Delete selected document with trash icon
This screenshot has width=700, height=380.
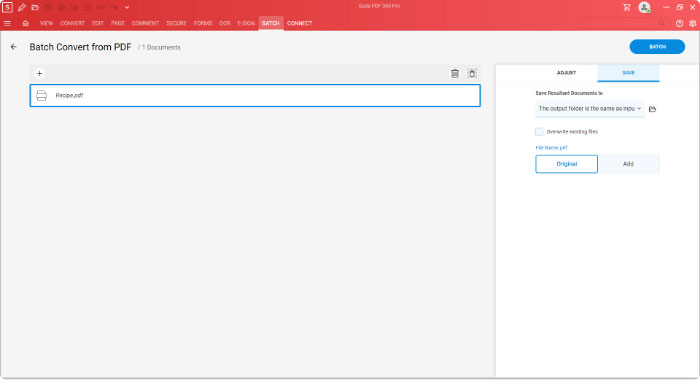click(x=454, y=73)
